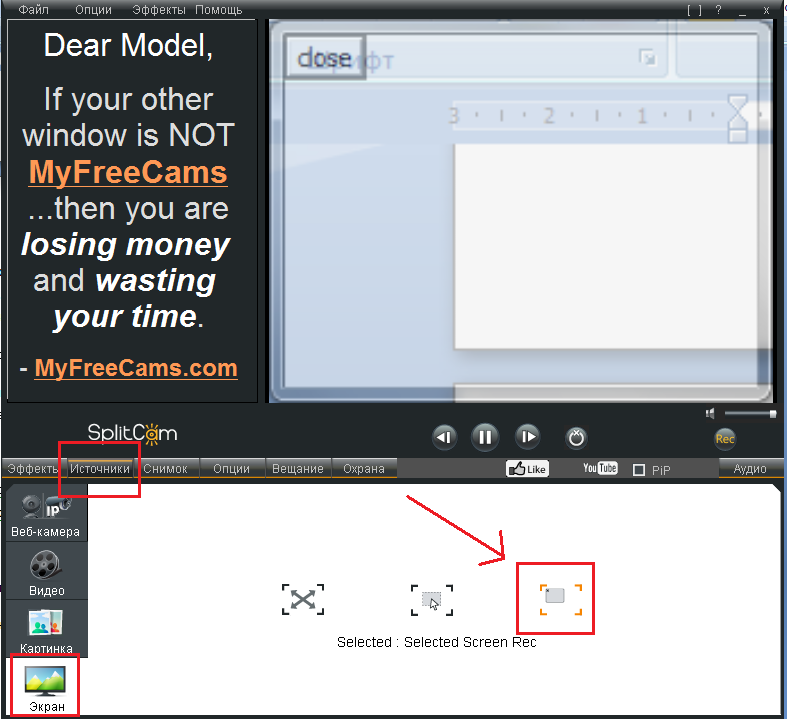The height and width of the screenshot is (719, 787).
Task: Click the 'Selected : Selected Screen Rec' text
Action: pyautogui.click(x=437, y=642)
